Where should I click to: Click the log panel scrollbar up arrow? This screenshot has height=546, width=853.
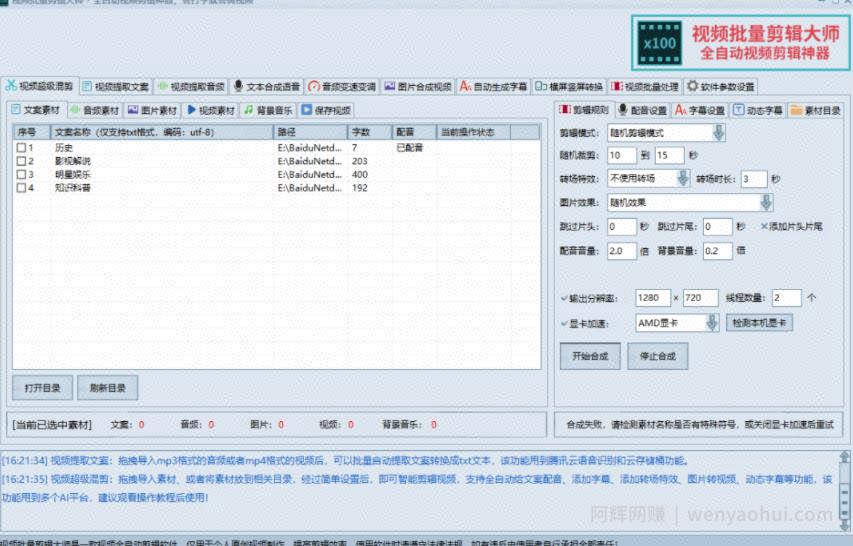(x=844, y=457)
